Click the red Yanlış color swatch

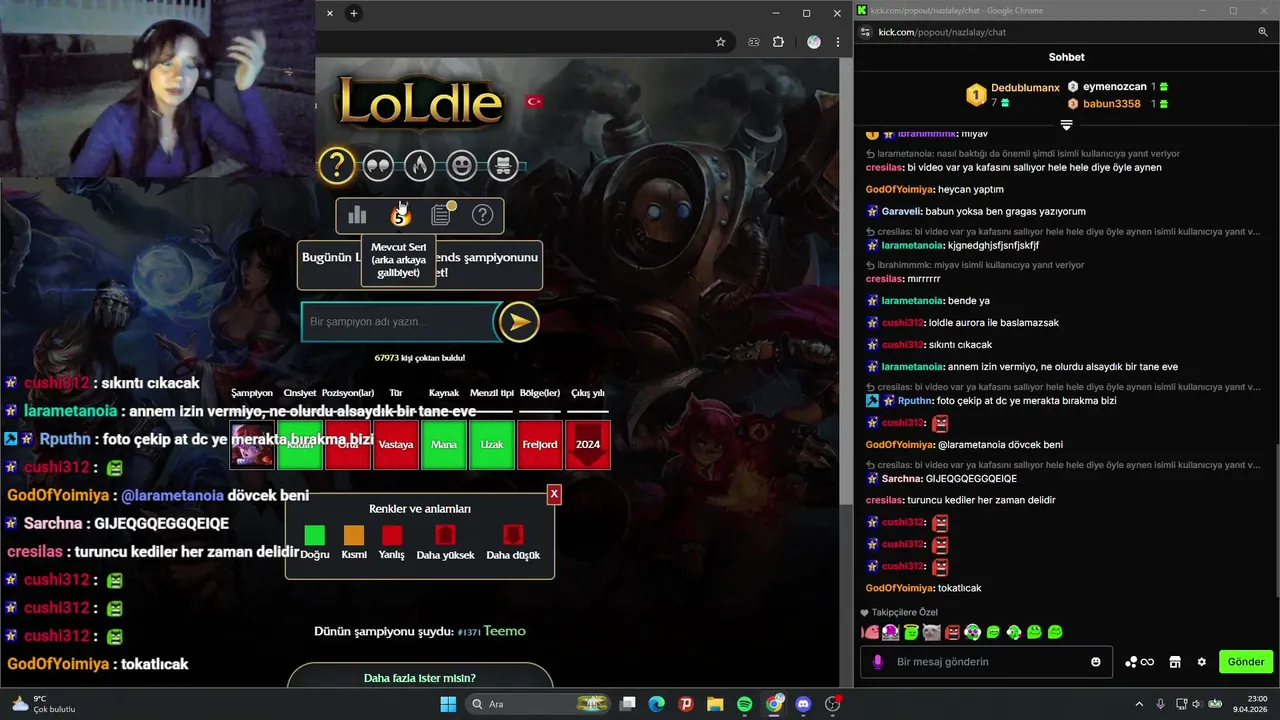[392, 535]
